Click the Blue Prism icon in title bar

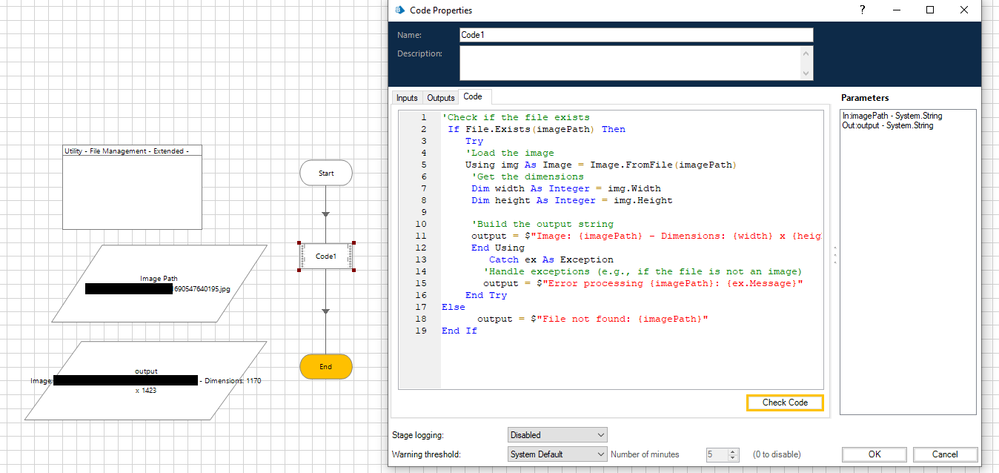pos(401,10)
